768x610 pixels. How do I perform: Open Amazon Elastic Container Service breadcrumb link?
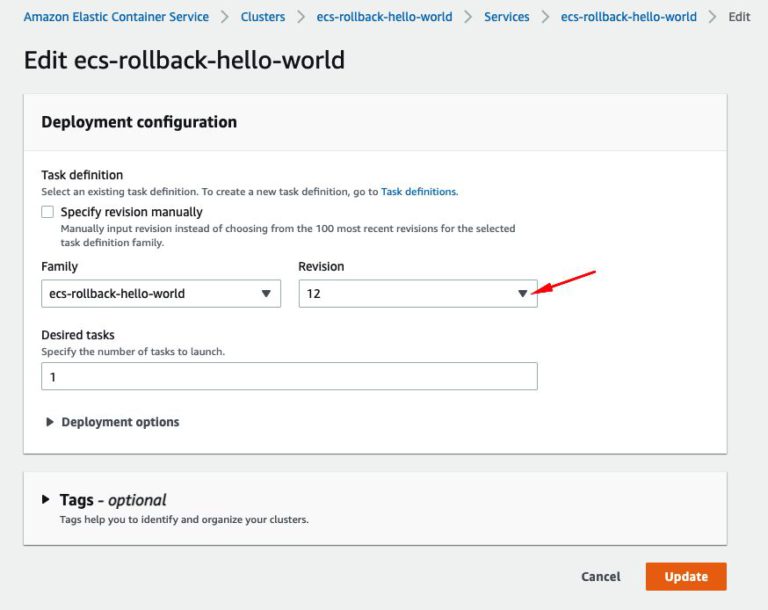pyautogui.click(x=116, y=17)
